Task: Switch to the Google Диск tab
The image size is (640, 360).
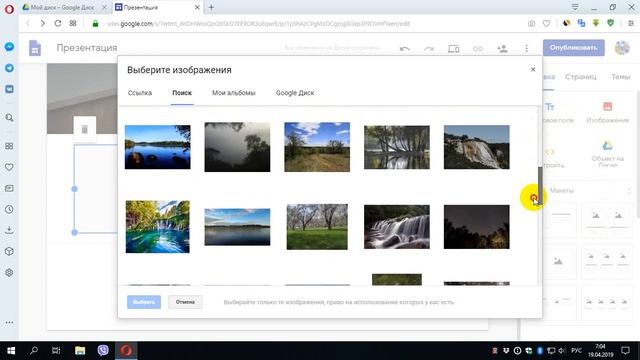Action: [295, 93]
